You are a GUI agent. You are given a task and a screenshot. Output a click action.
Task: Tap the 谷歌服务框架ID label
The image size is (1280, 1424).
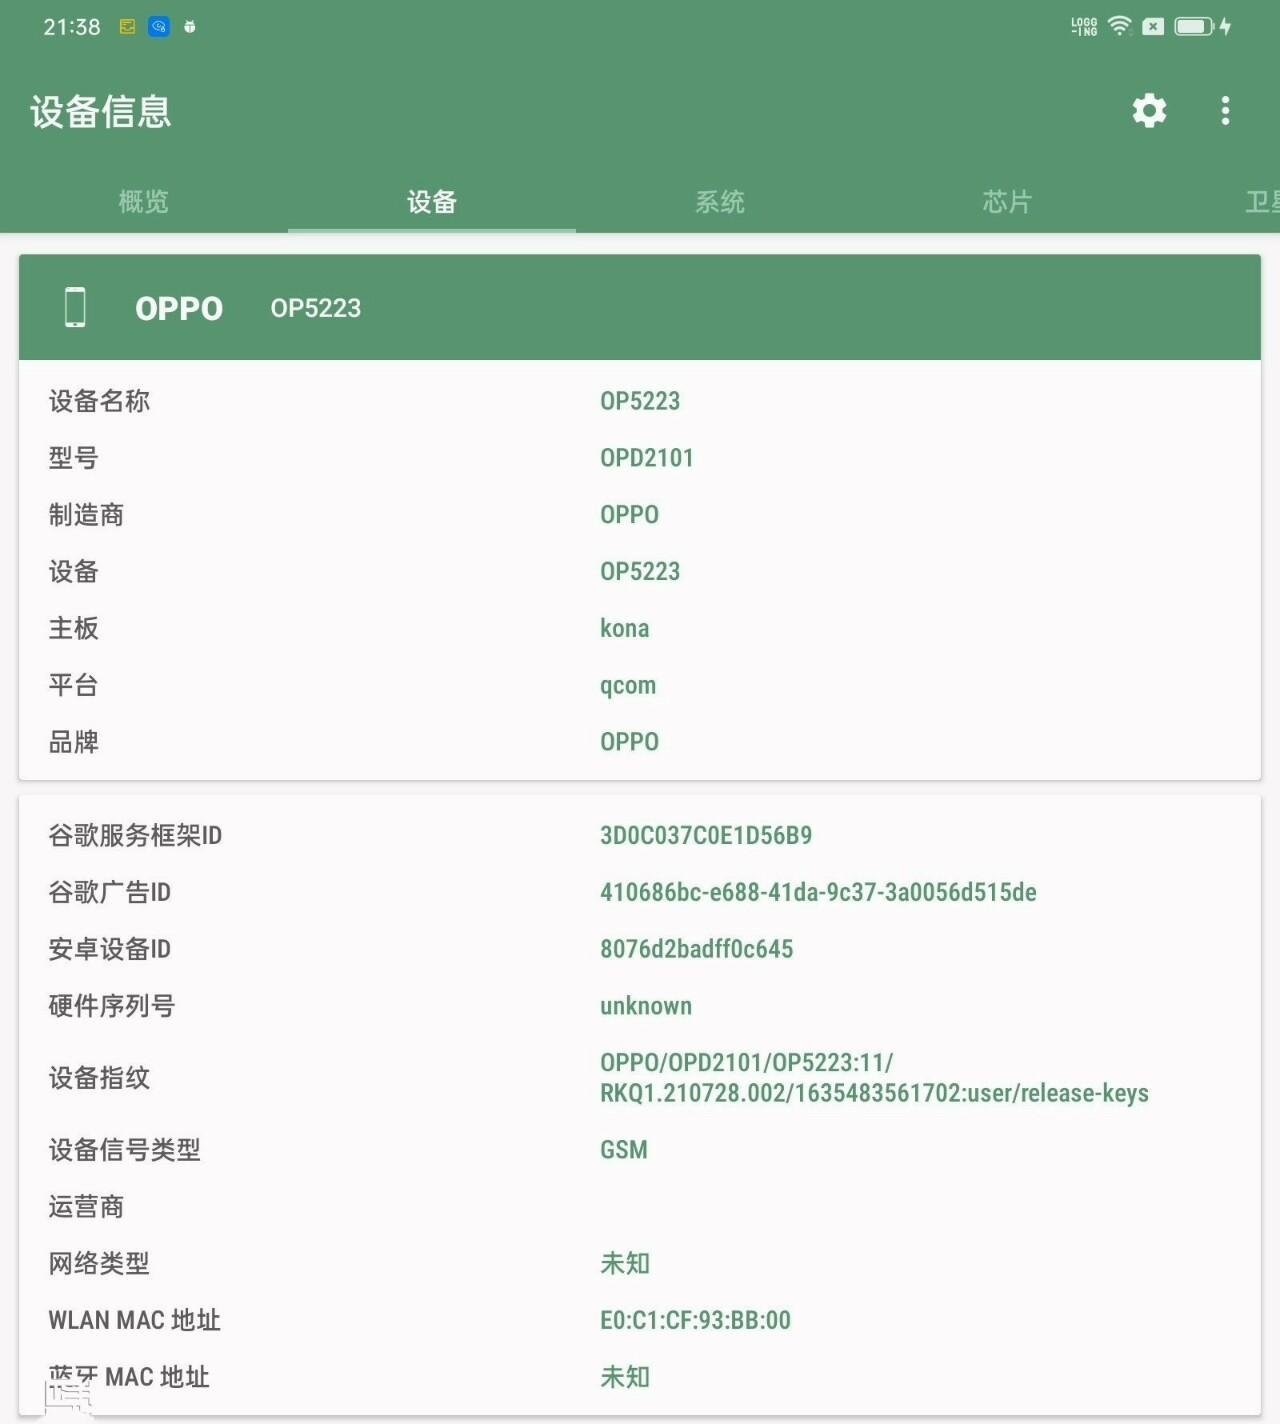point(135,835)
